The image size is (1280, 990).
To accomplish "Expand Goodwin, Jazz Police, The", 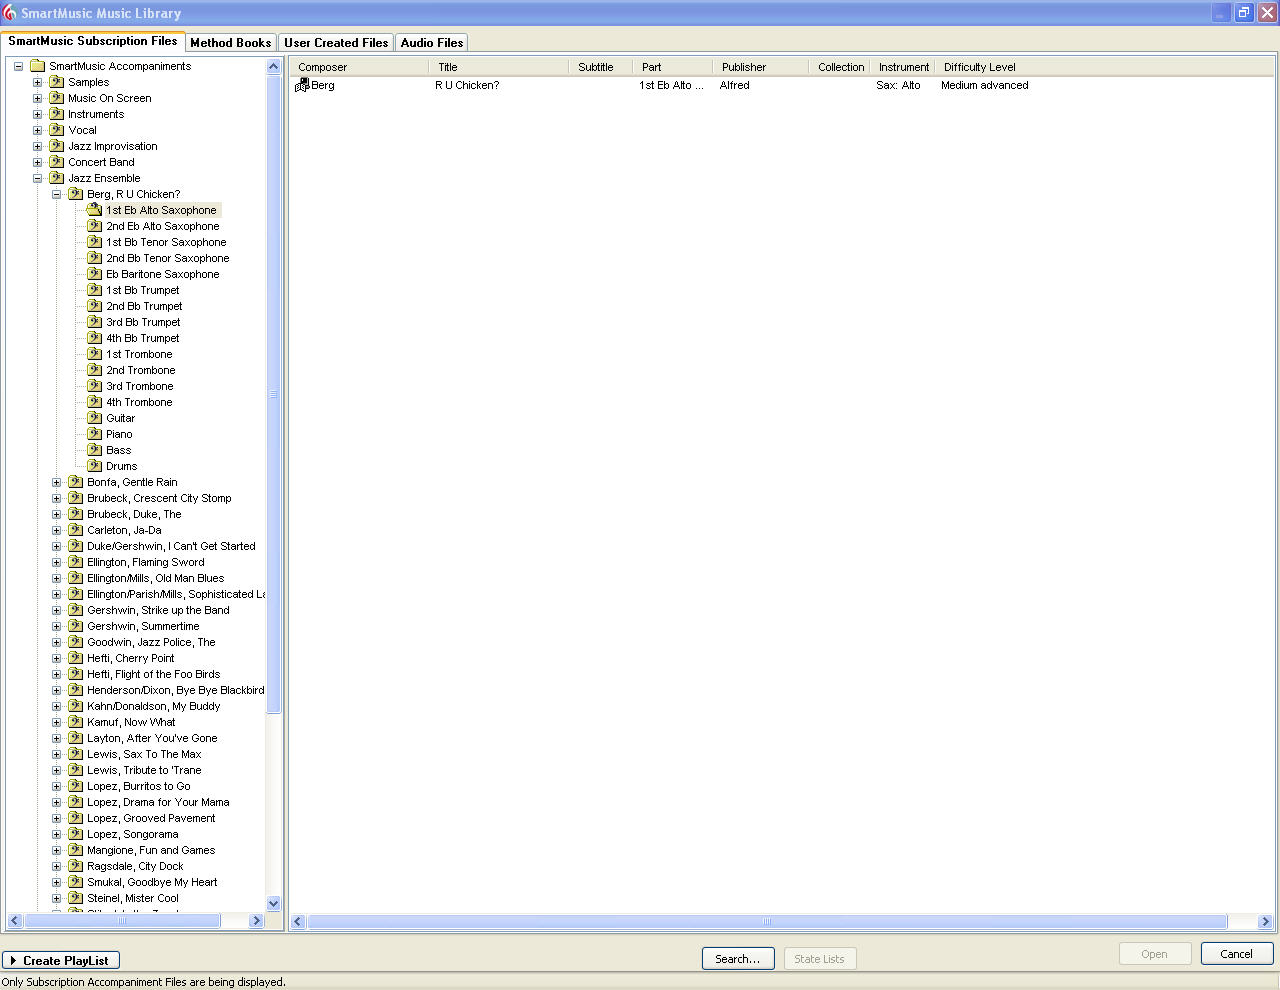I will point(57,642).
